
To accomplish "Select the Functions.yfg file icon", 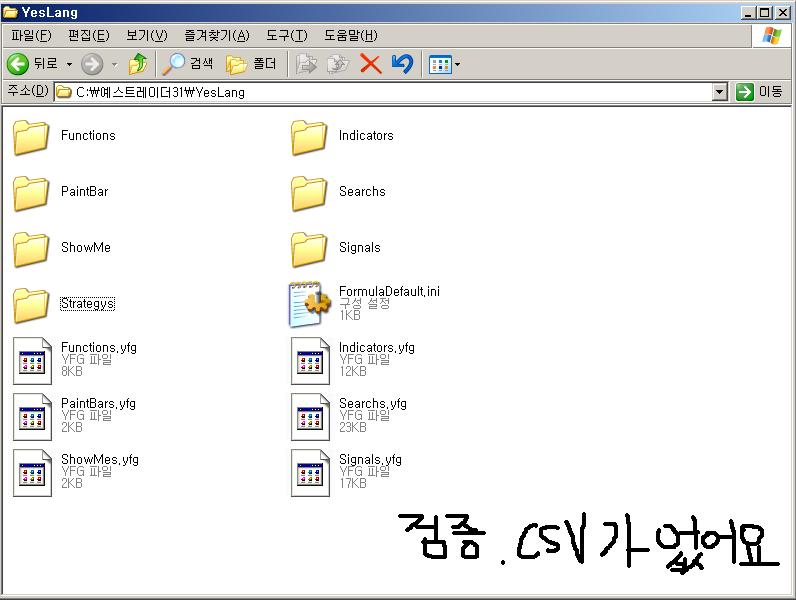I will [x=32, y=361].
